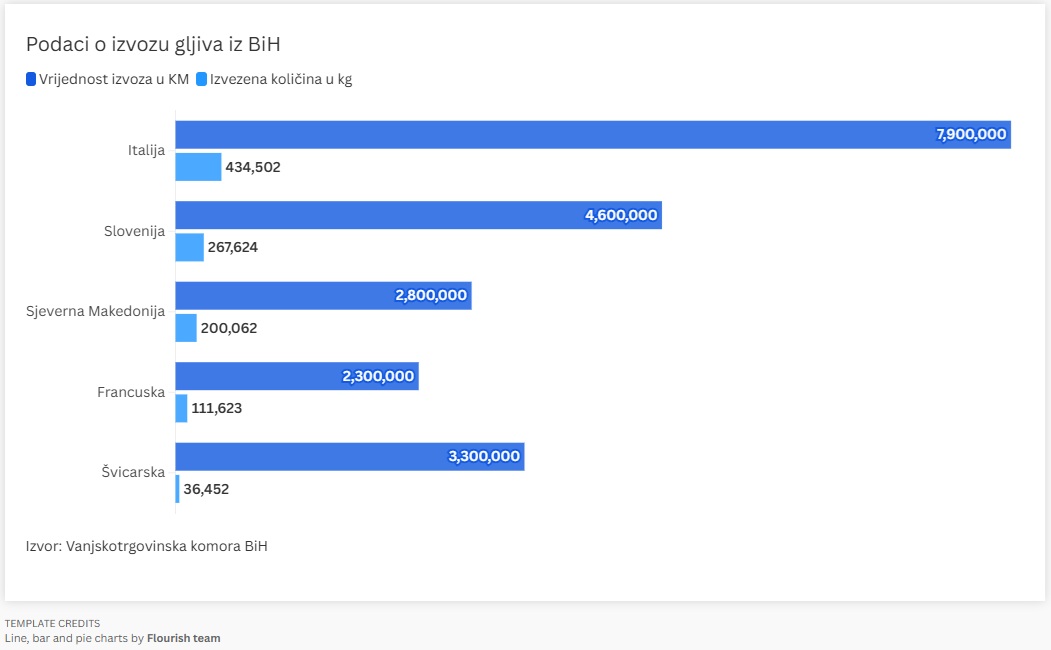The height and width of the screenshot is (650, 1051).
Task: Pick Sjeverna Makedonija's light blue quantity bar
Action: [x=186, y=328]
